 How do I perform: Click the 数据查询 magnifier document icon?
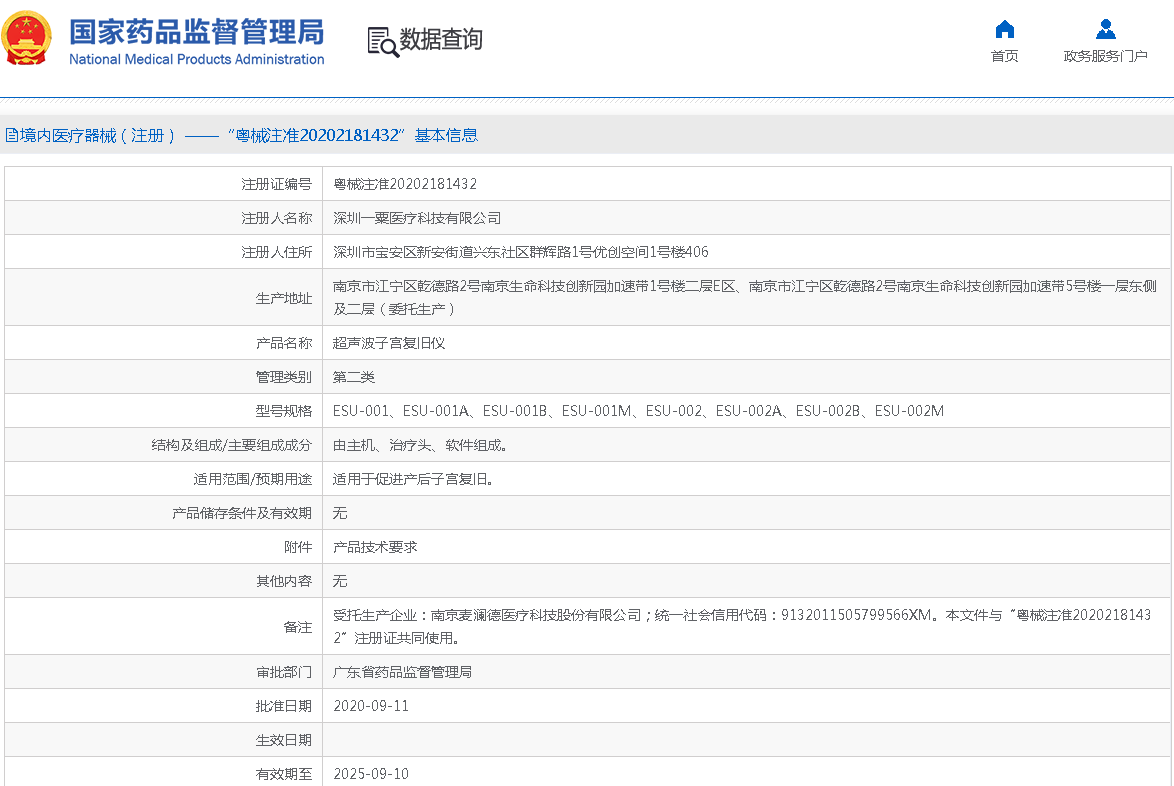coord(382,41)
